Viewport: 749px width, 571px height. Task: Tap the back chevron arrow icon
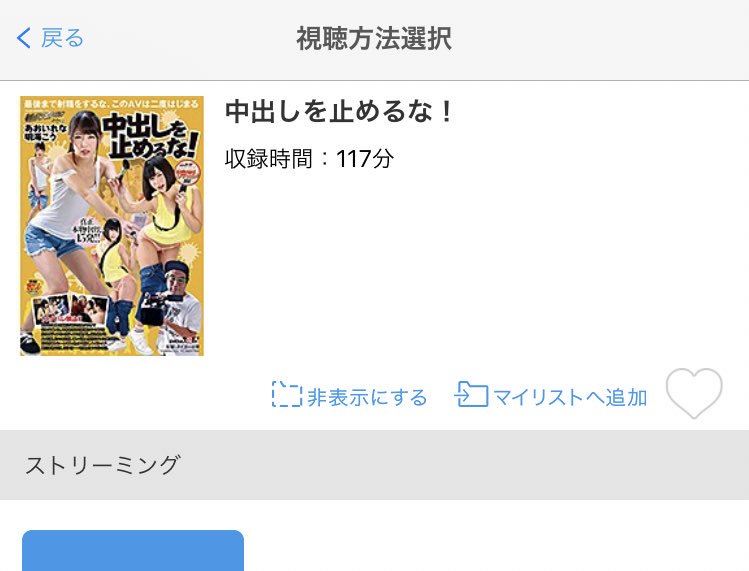[x=23, y=38]
